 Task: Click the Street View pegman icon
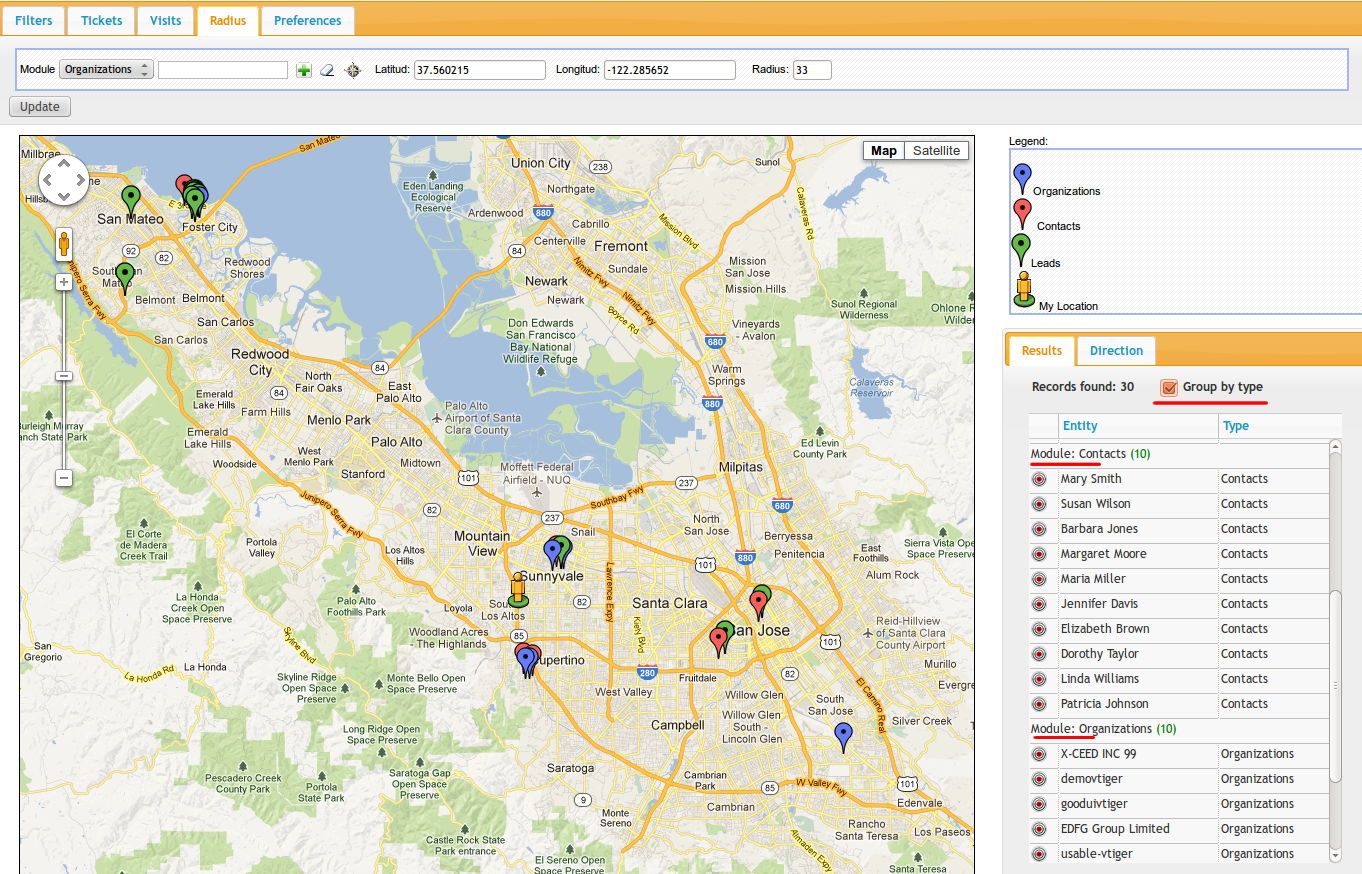(x=64, y=245)
